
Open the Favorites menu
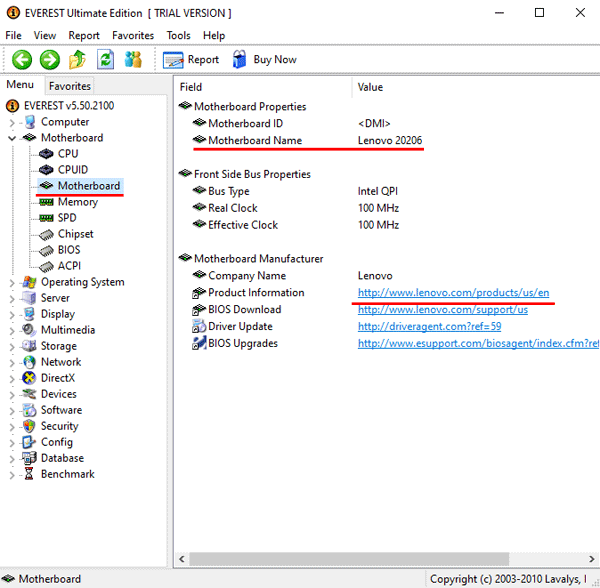click(x=133, y=36)
